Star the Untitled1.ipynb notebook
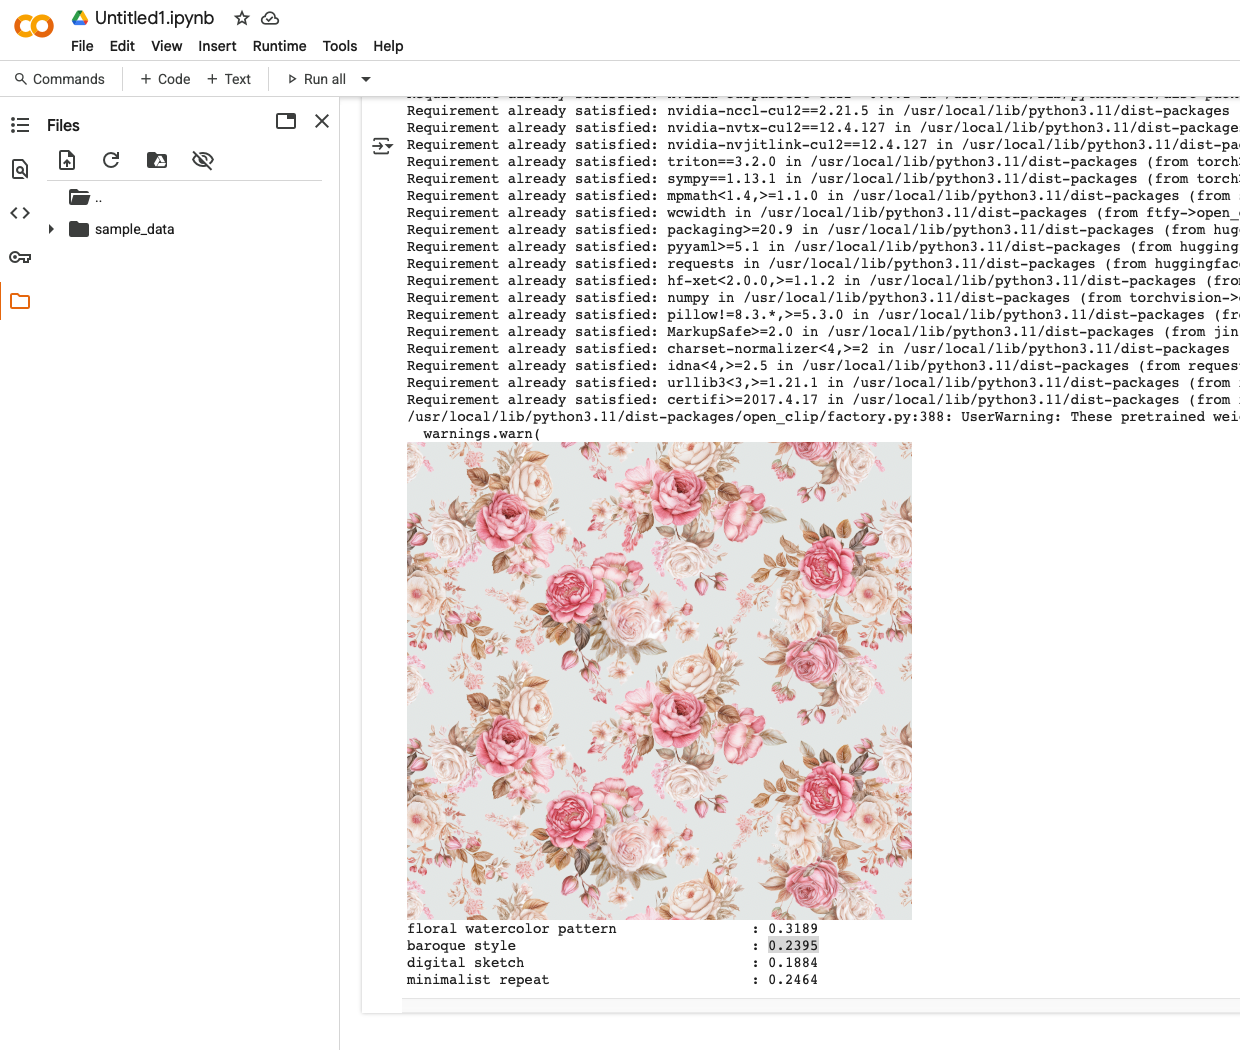Viewport: 1240px width, 1050px height. tap(241, 18)
